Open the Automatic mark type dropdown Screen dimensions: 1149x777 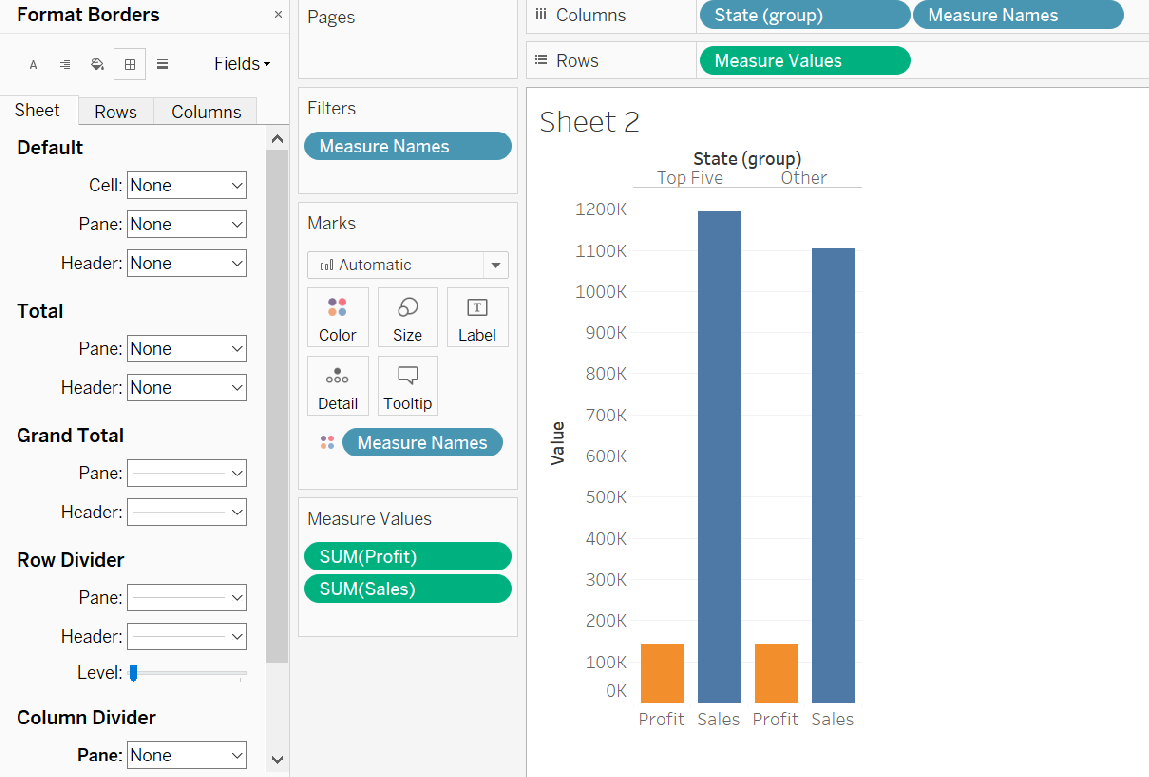pyautogui.click(x=407, y=265)
